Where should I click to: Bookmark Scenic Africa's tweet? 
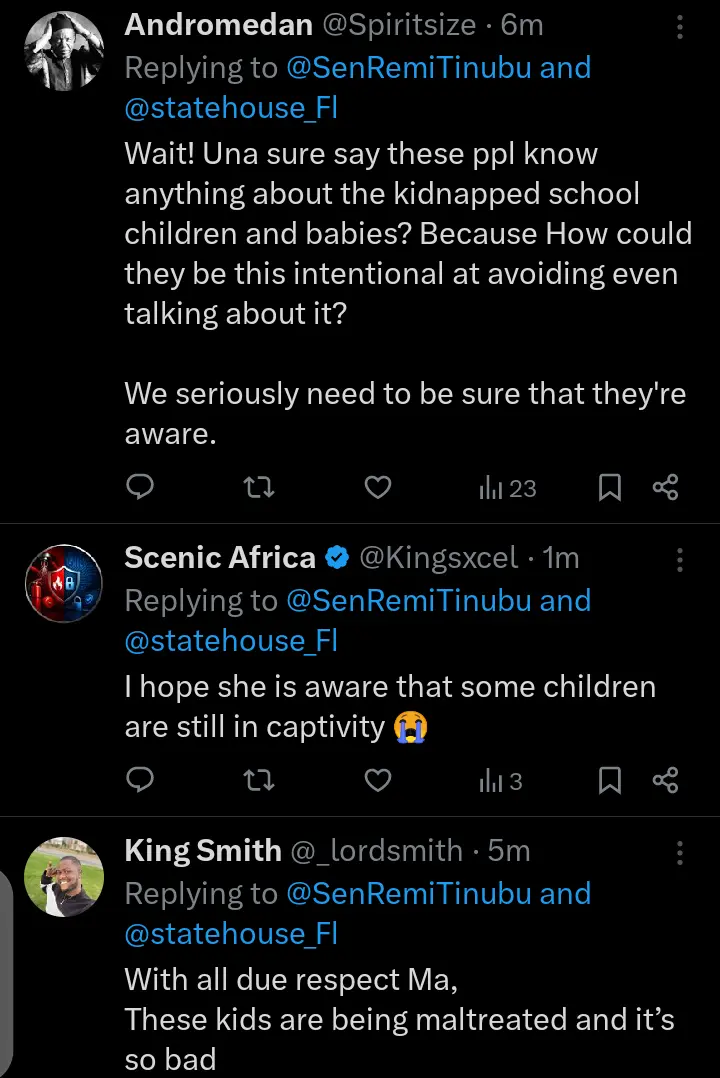click(610, 780)
